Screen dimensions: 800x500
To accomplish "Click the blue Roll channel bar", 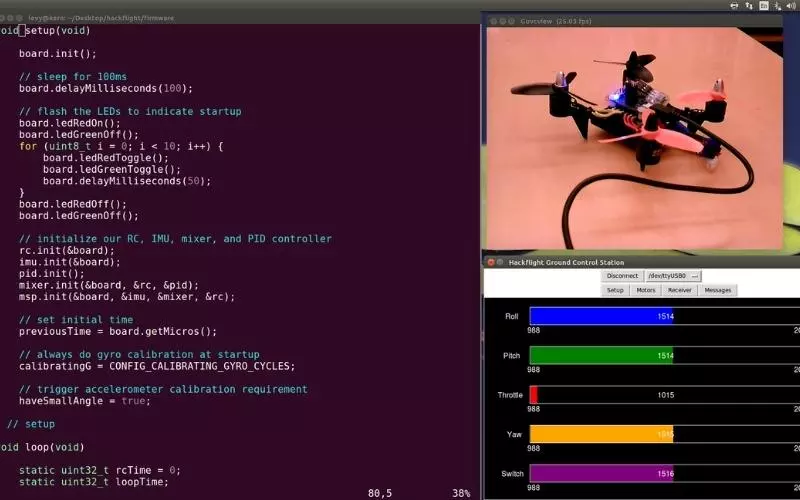I will point(602,316).
